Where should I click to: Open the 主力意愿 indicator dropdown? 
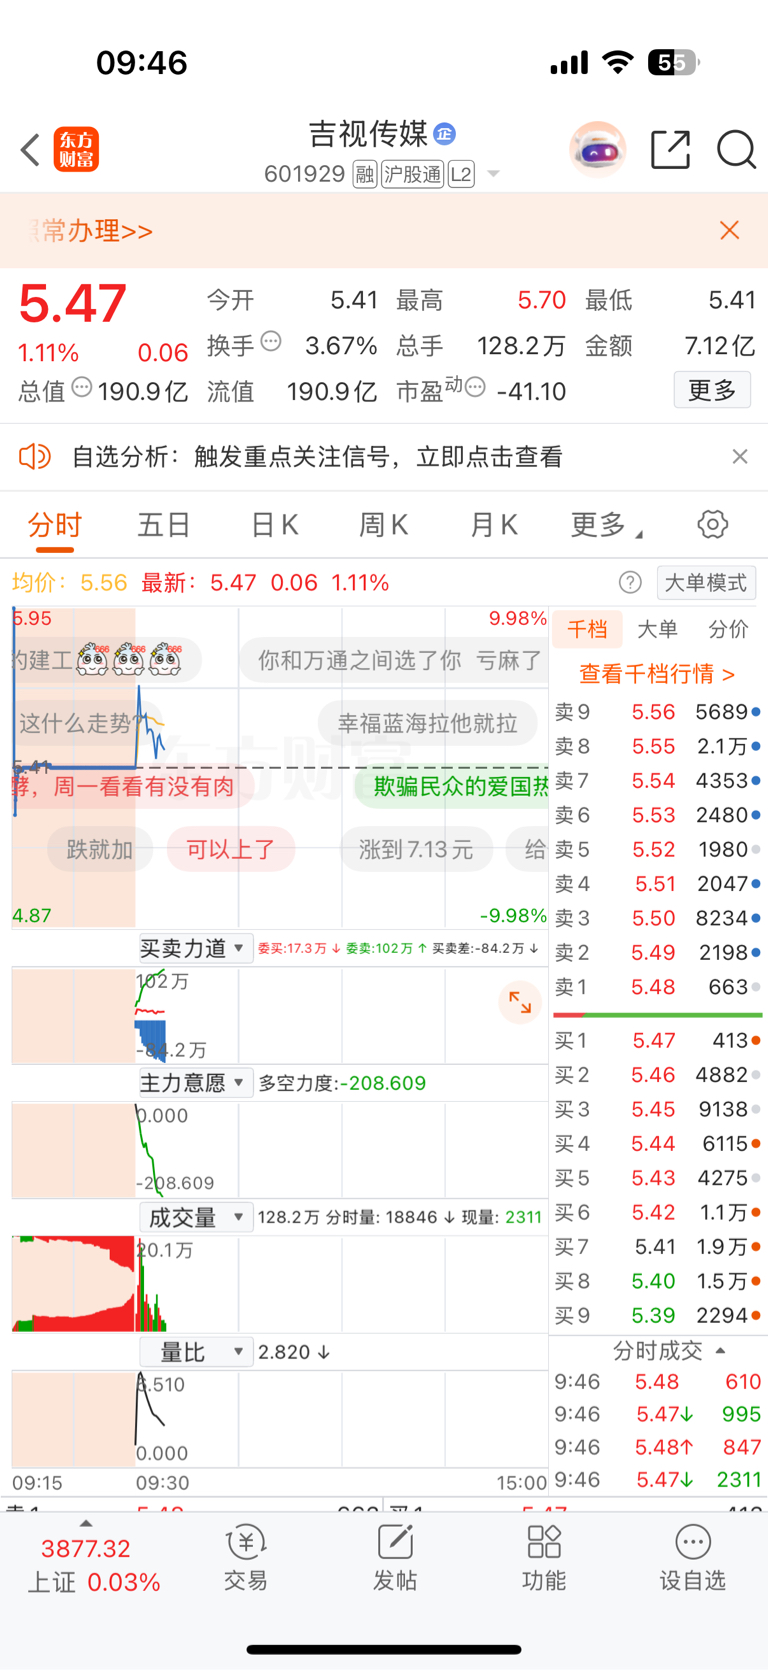195,1083
